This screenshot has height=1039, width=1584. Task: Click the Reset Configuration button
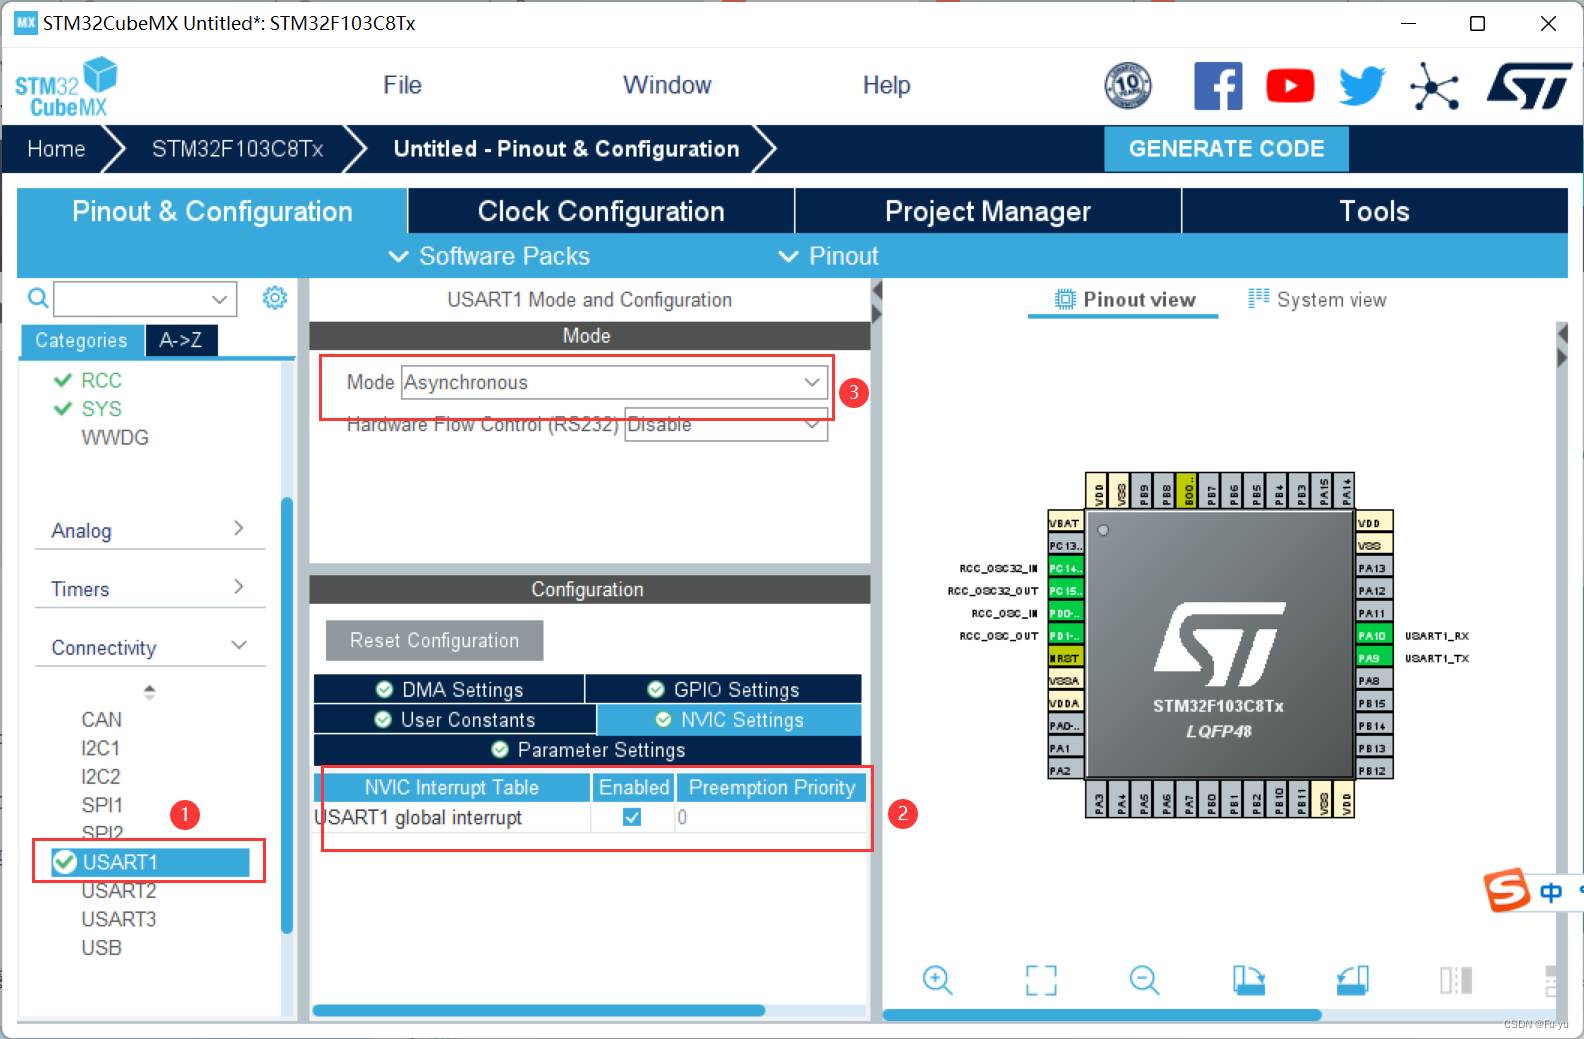click(434, 640)
